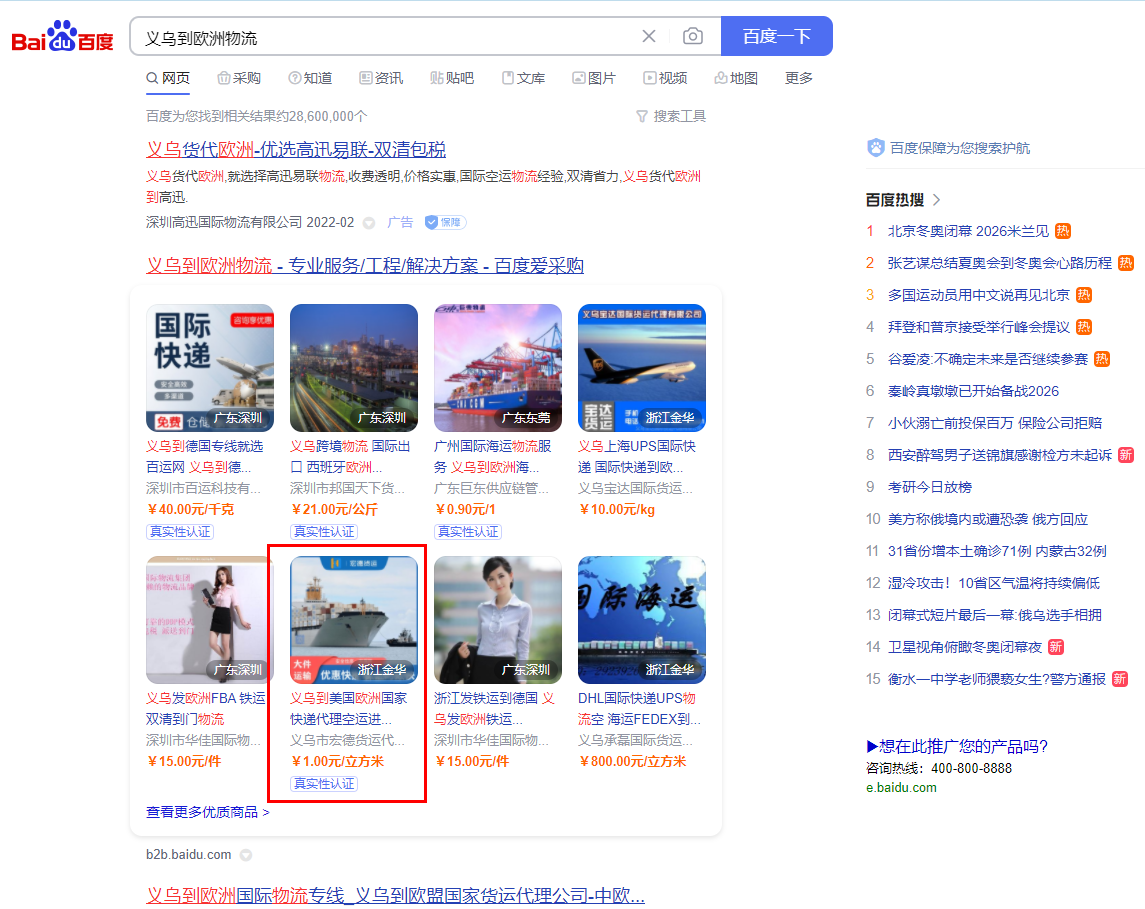Open hot search 谷爱凌:不确定未来是否继续参赛
The height and width of the screenshot is (909, 1145).
point(987,359)
